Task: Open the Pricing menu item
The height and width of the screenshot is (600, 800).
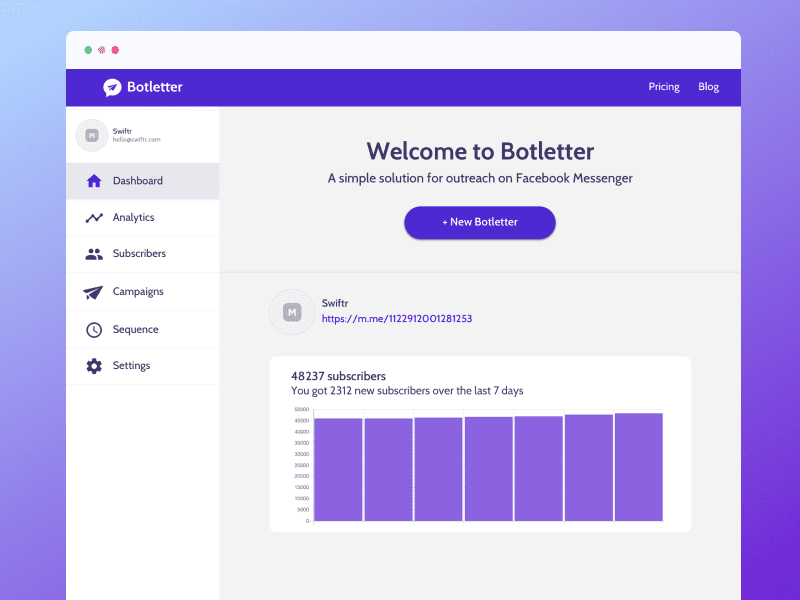Action: click(x=664, y=87)
